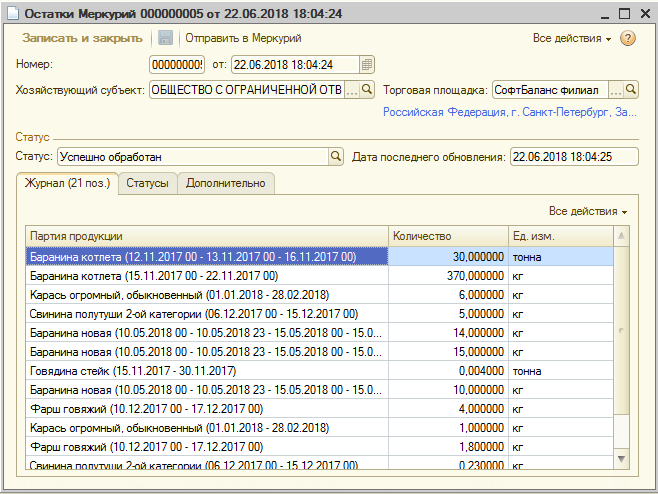The height and width of the screenshot is (494, 658).
Task: Click unit cell тонна in first Баранина котлета row
Action: (x=561, y=256)
